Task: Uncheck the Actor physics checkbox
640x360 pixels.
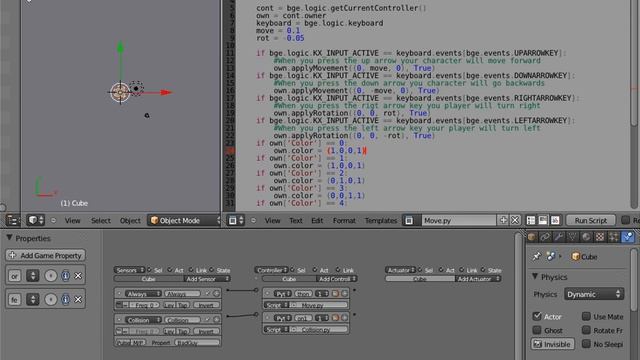Action: tap(537, 316)
